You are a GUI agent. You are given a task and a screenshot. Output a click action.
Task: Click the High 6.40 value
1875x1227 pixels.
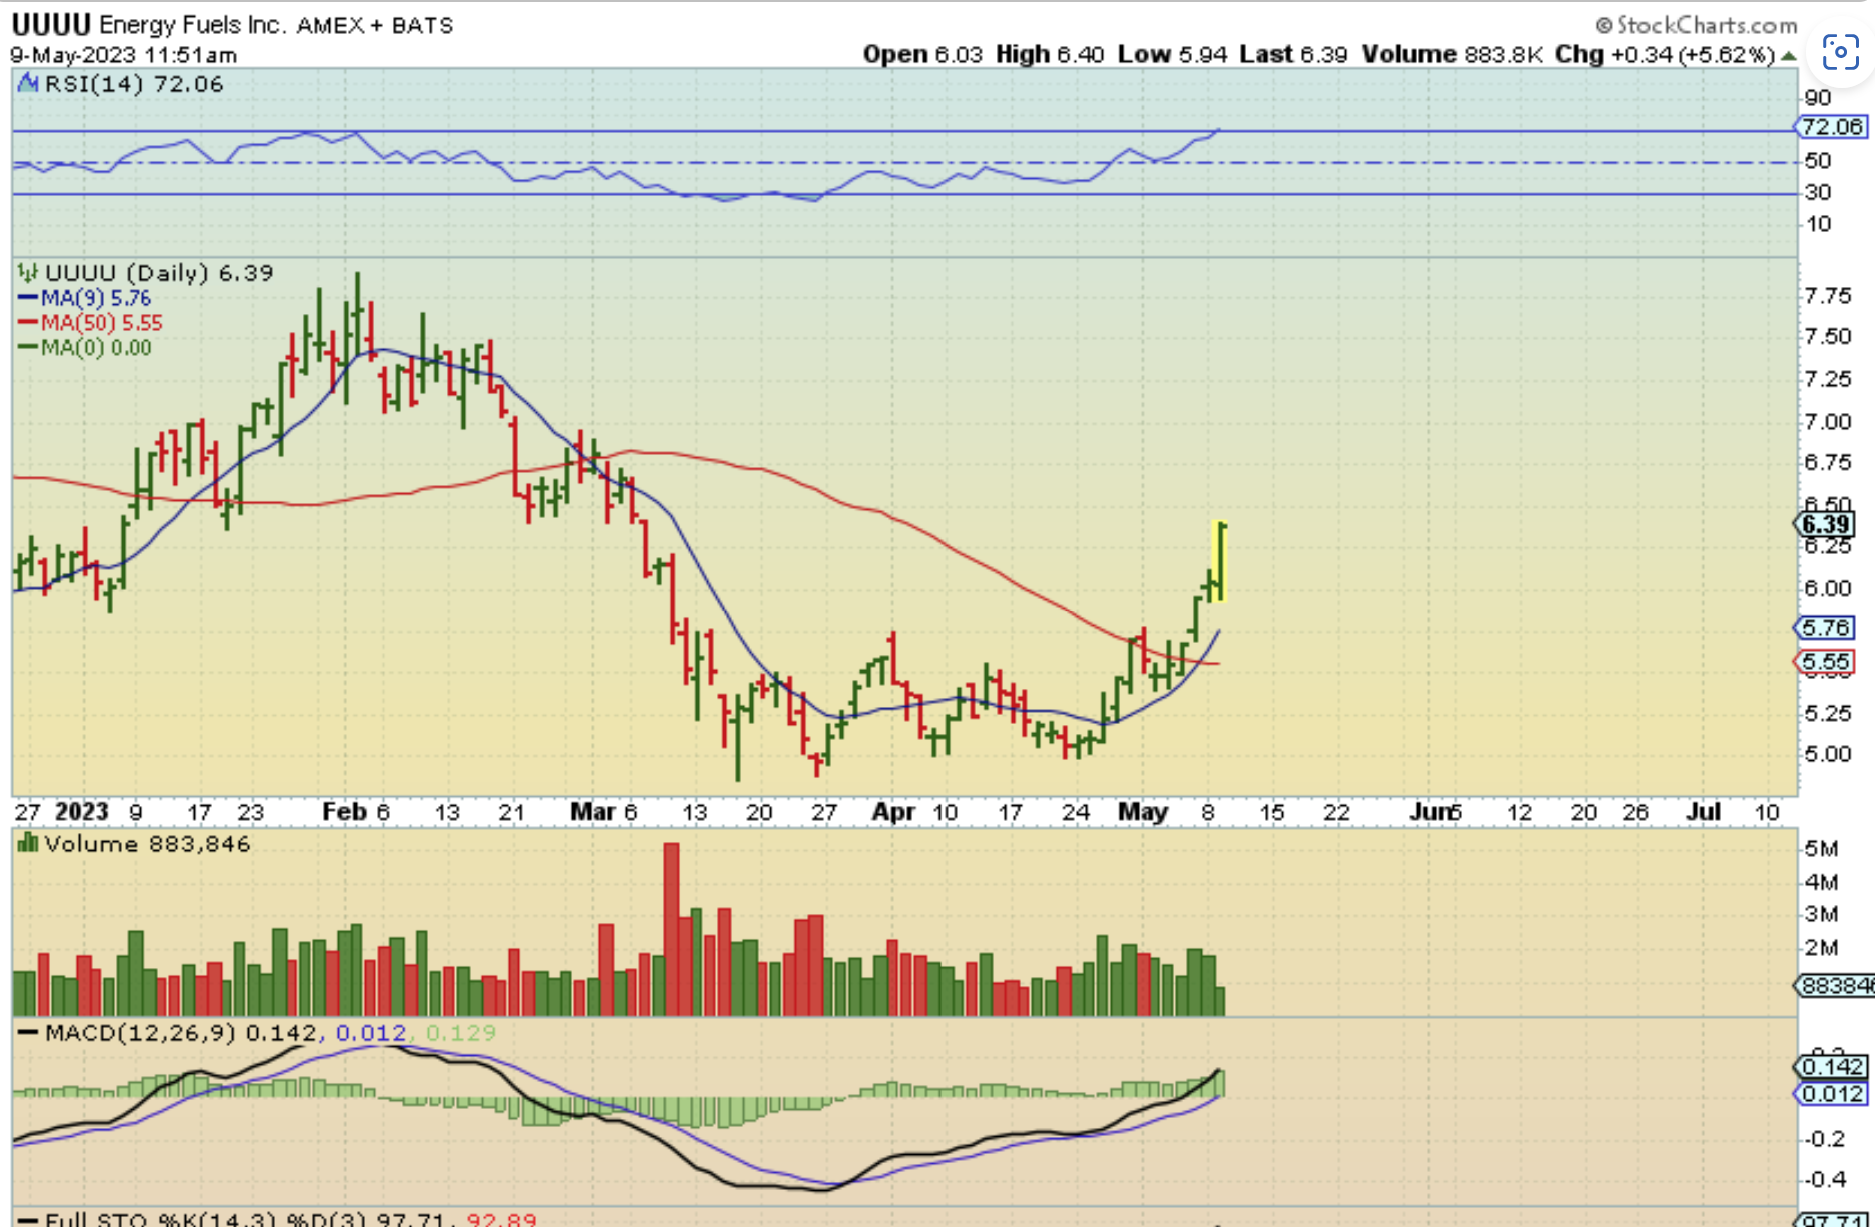(1050, 54)
